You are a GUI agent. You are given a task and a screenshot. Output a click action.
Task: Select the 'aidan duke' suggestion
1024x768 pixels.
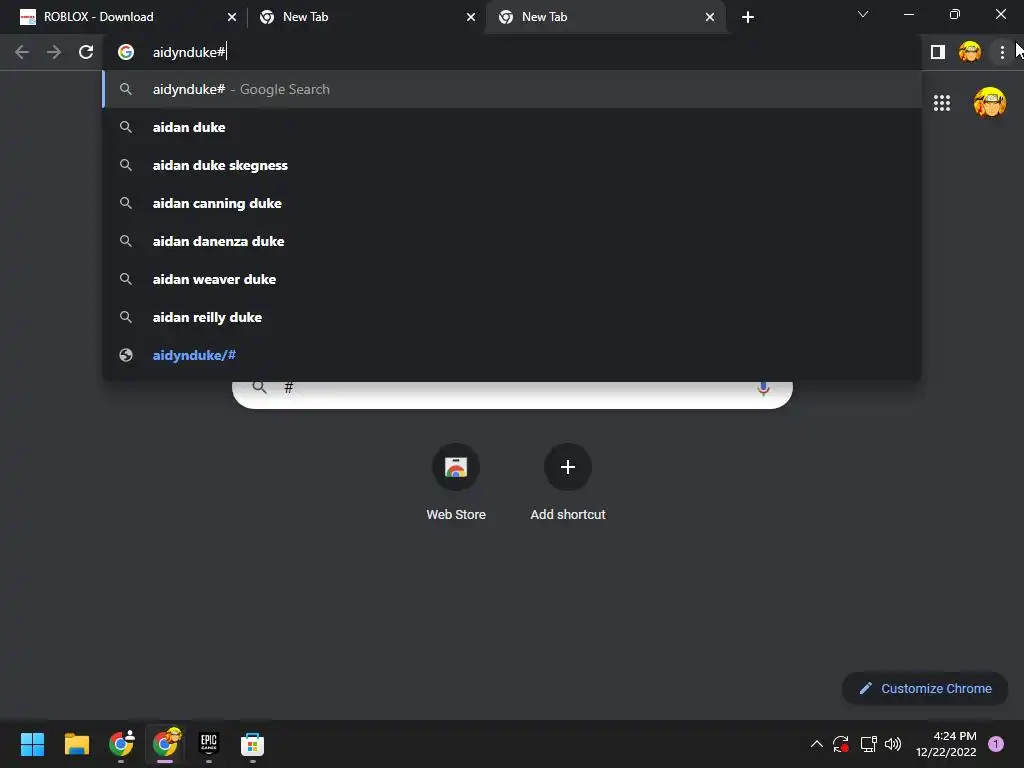point(512,127)
